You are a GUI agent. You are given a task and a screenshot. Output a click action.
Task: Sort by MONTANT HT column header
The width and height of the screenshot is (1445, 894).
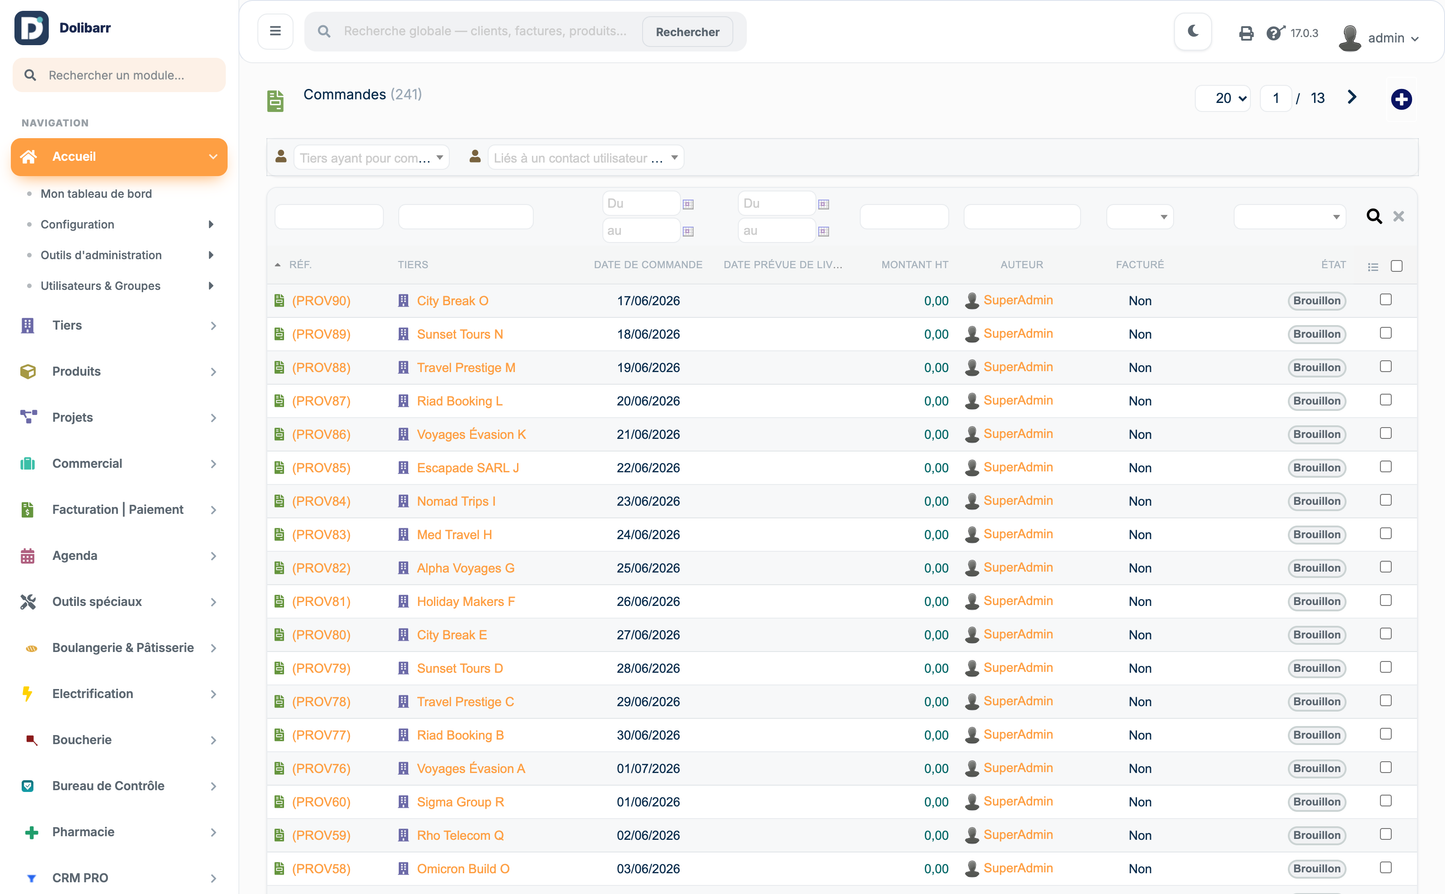914,265
